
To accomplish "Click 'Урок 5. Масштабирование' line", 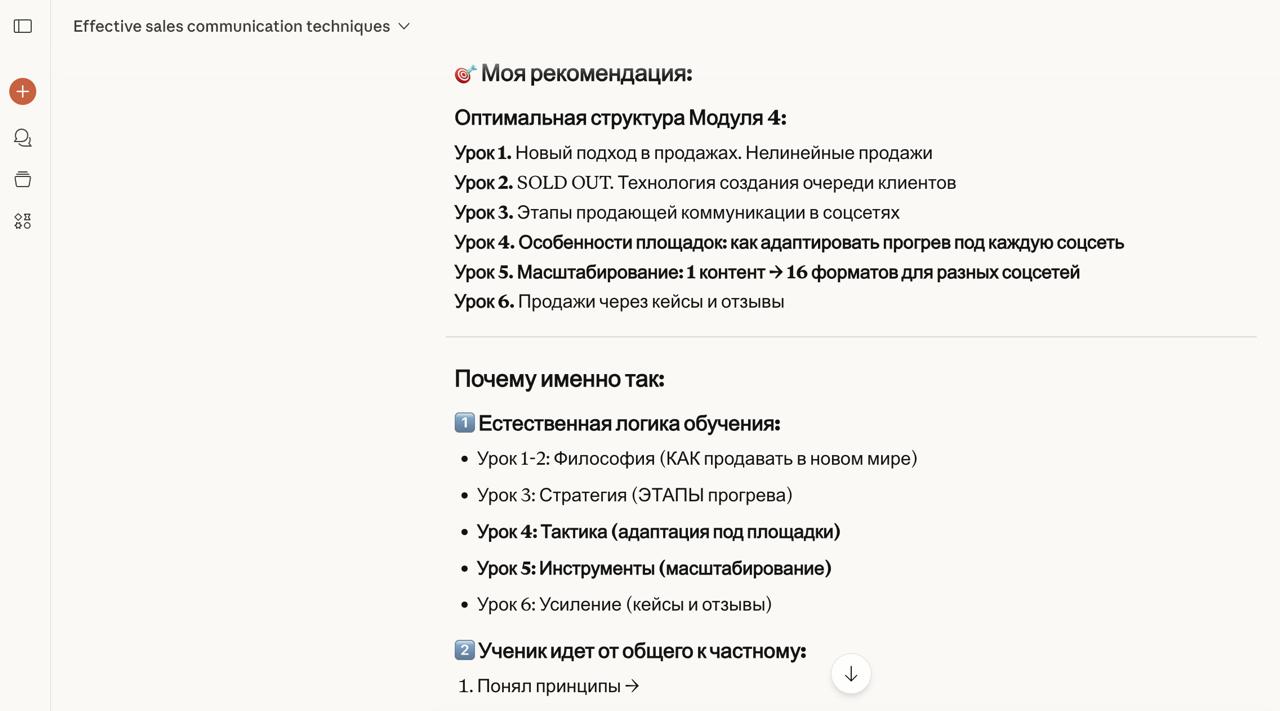I will 767,272.
